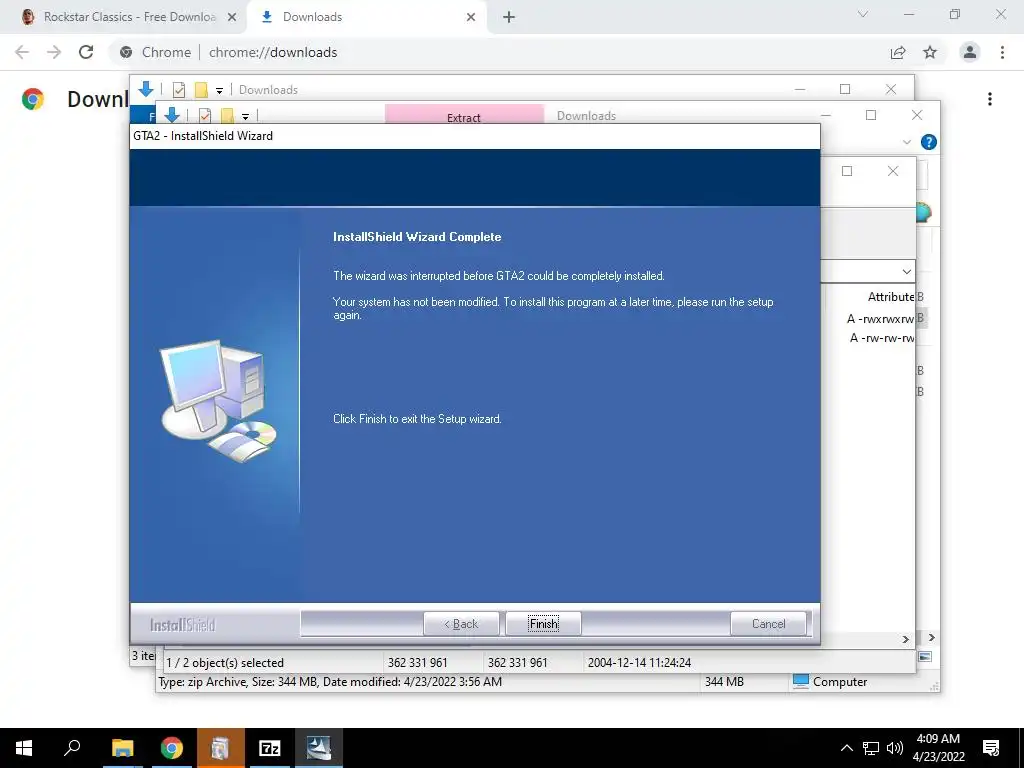Click the highlighted orange installer taskbar icon
The height and width of the screenshot is (768, 1024).
[221, 748]
